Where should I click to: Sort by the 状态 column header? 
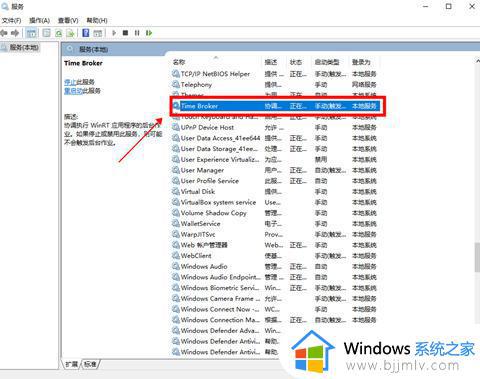tap(296, 62)
